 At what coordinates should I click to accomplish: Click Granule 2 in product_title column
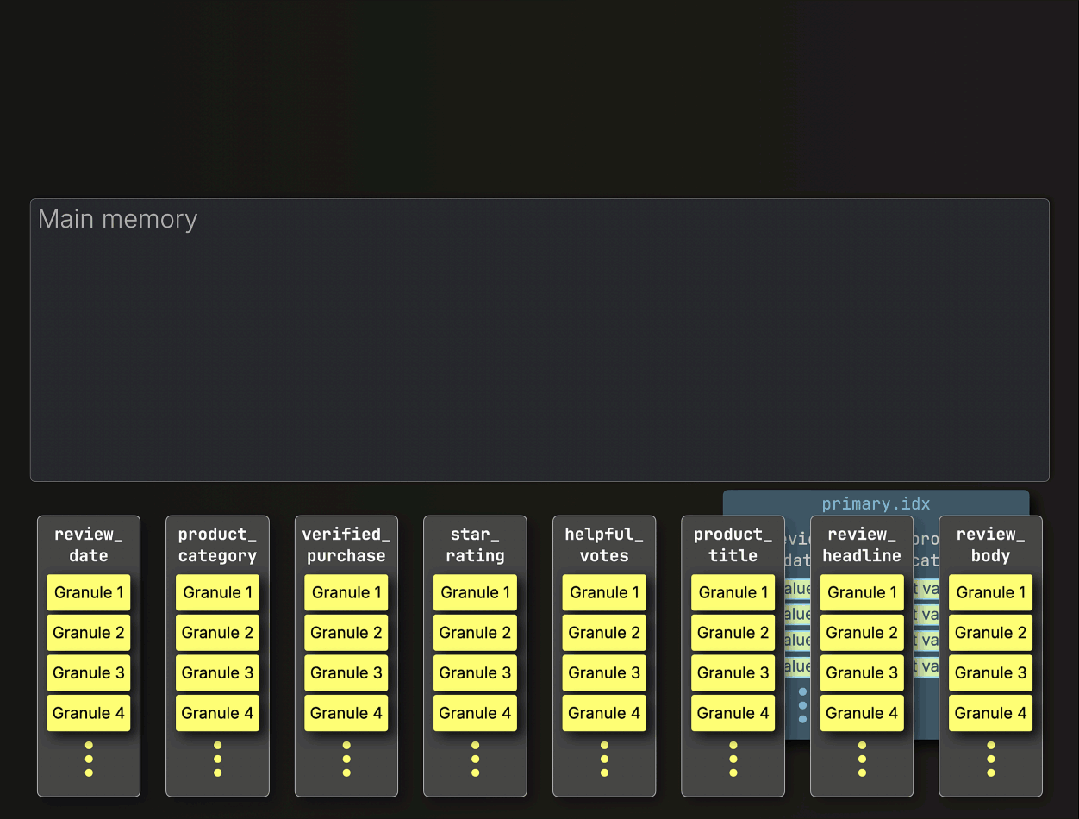pyautogui.click(x=733, y=632)
